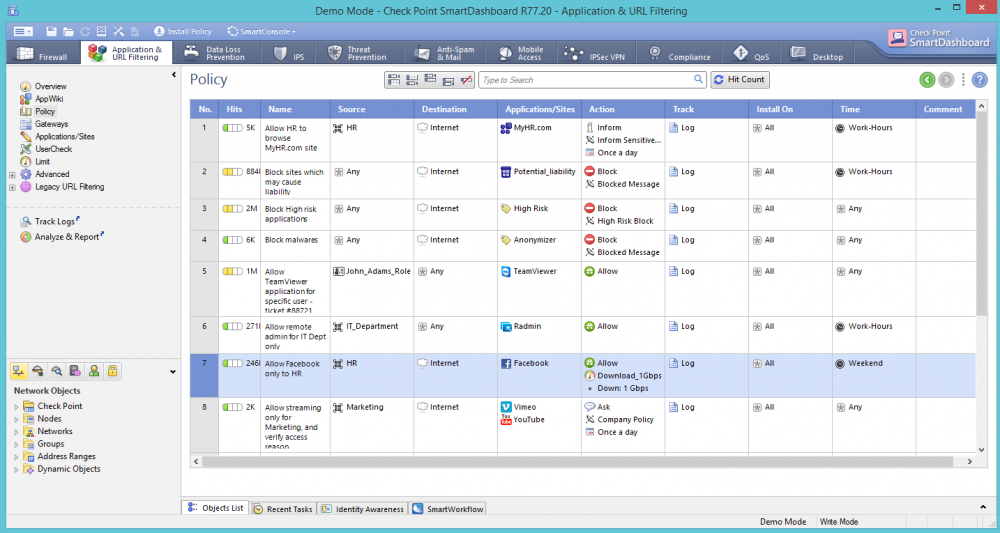Select the Servers icon with purple badge

(x=75, y=371)
